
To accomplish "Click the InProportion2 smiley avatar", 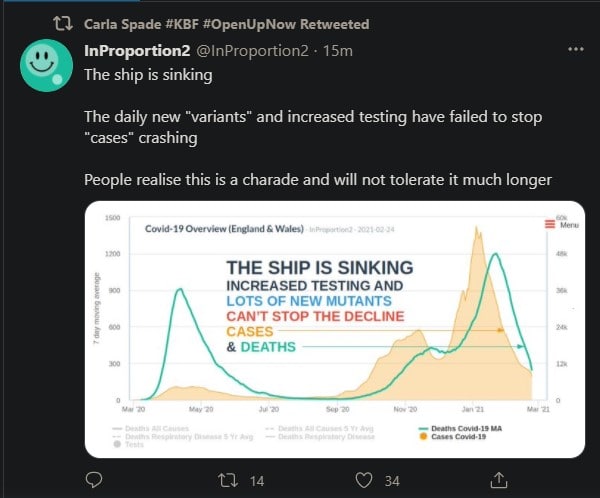I will coord(46,65).
